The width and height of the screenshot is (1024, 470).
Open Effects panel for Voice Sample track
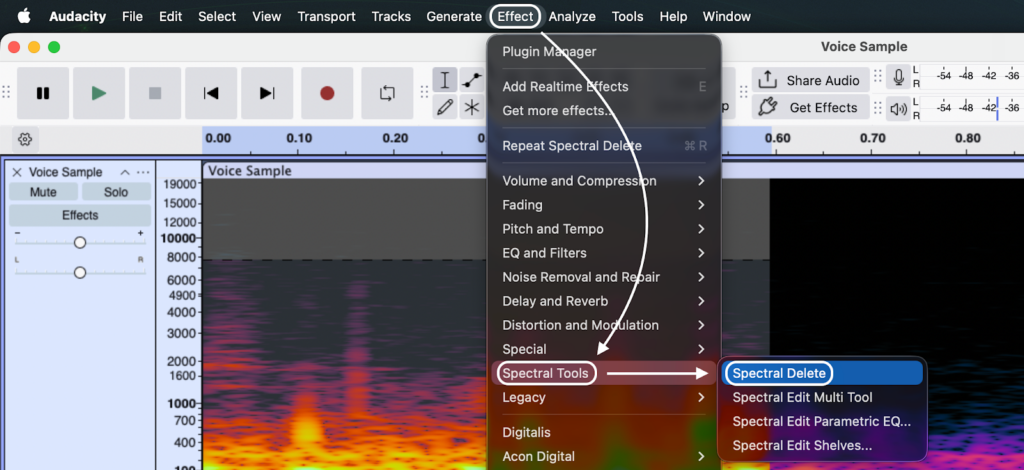[x=80, y=215]
